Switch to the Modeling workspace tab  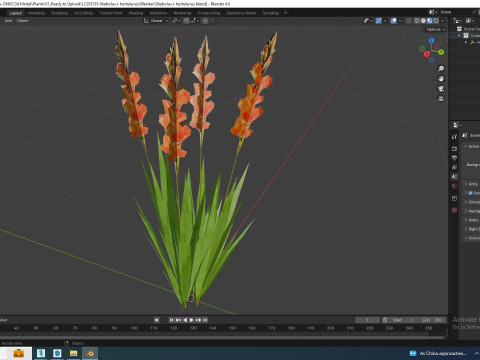click(x=36, y=13)
